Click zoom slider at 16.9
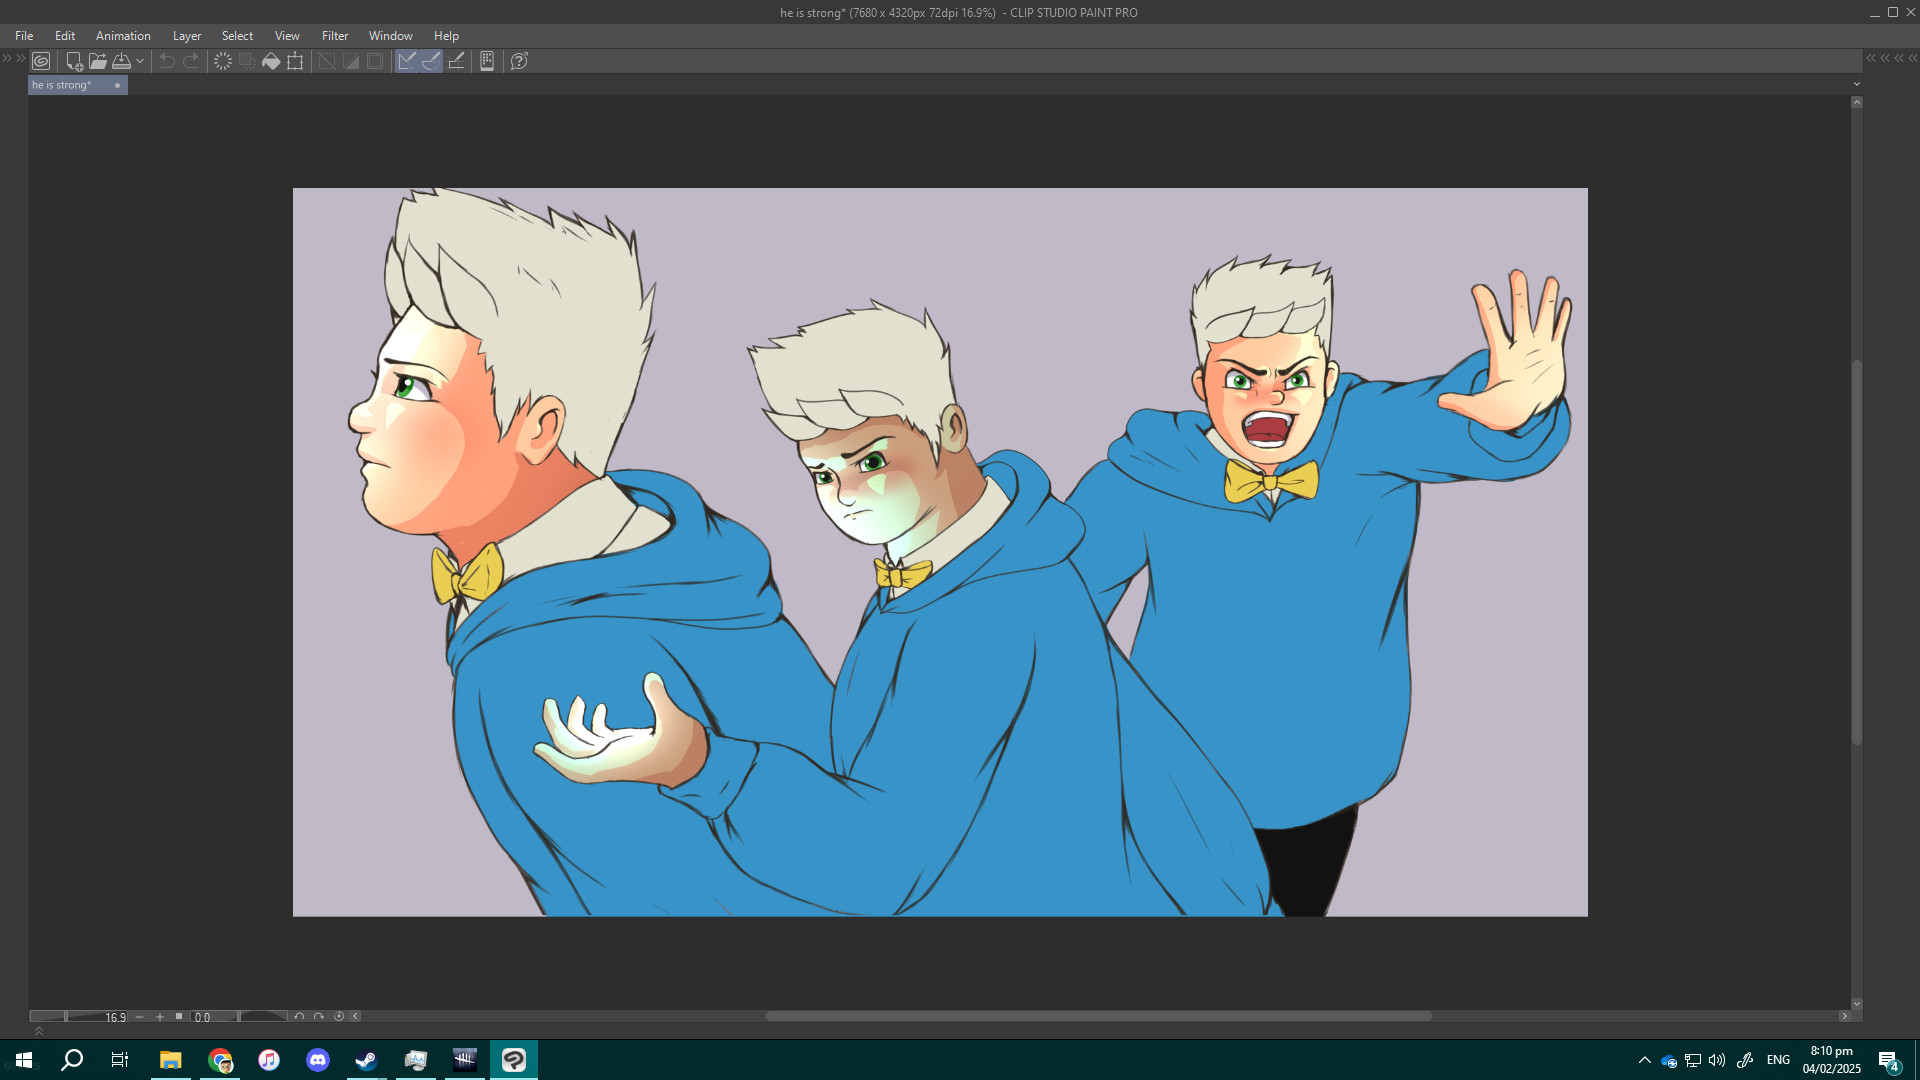The height and width of the screenshot is (1080, 1920). pyautogui.click(x=79, y=1016)
